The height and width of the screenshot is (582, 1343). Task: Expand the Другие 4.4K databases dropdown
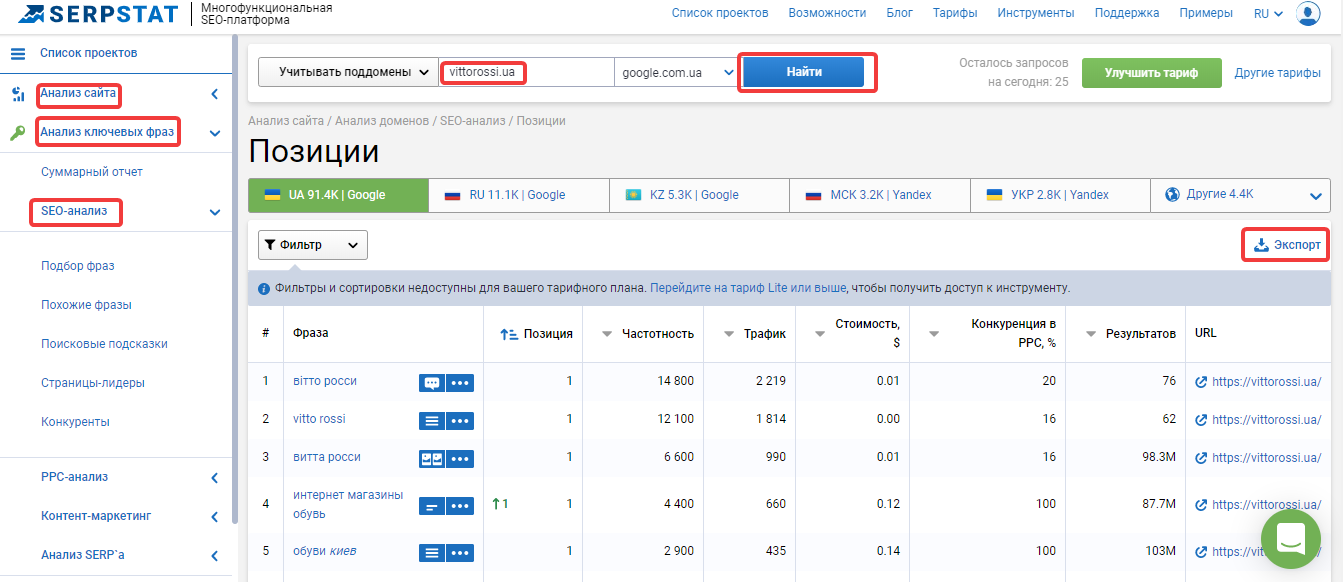pos(1240,195)
